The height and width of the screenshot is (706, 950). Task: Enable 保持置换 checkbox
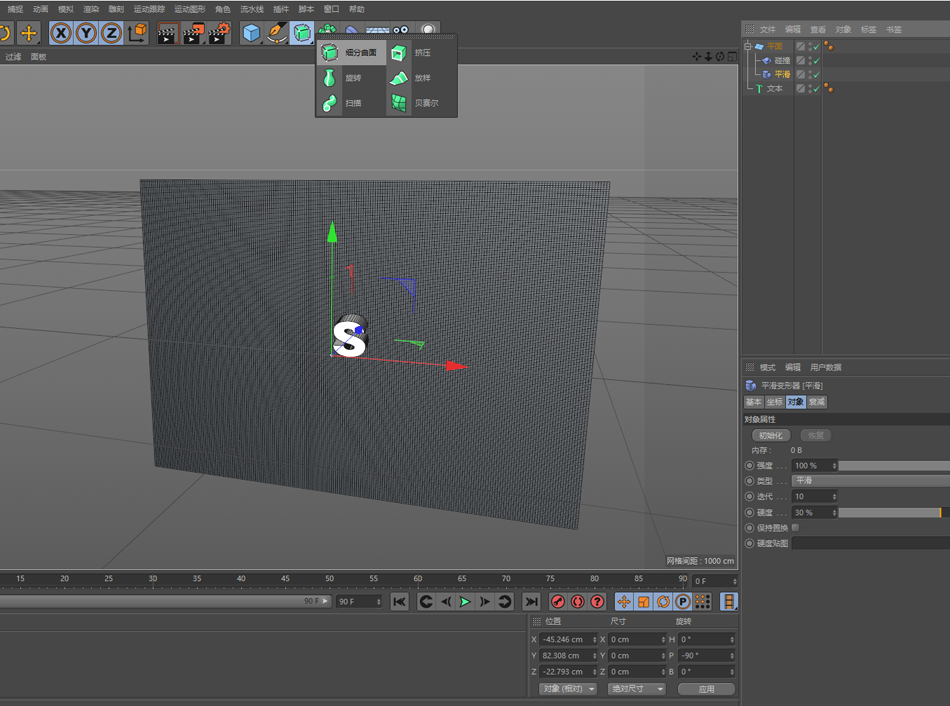[x=796, y=528]
